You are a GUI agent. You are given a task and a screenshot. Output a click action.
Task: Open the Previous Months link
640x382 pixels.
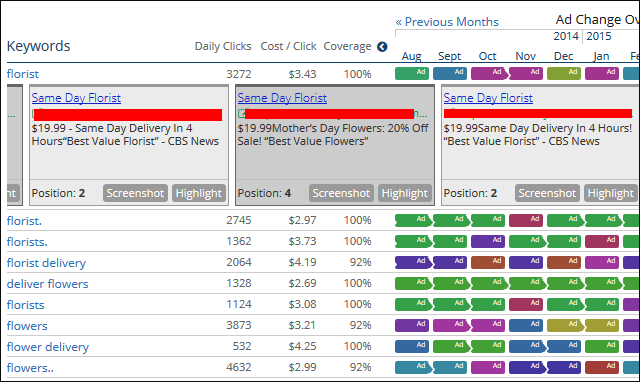tap(447, 22)
